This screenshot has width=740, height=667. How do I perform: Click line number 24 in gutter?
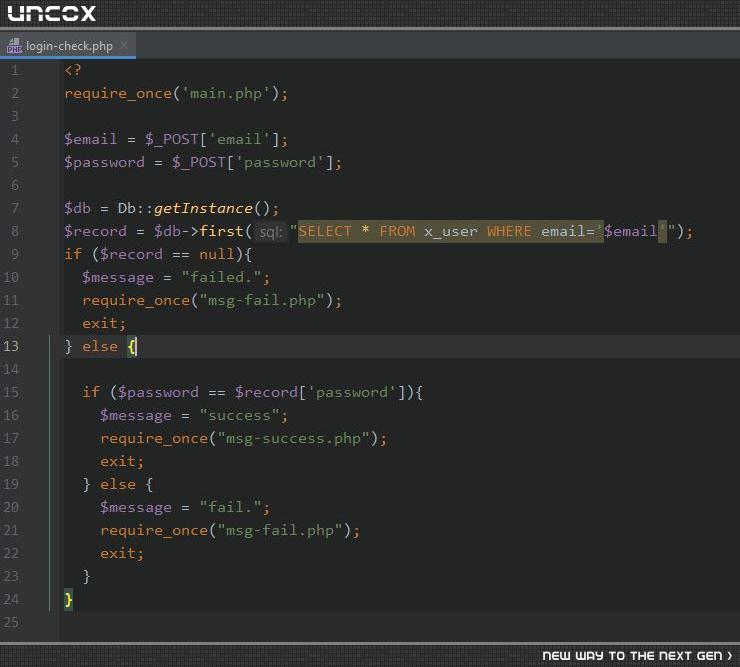pos(10,599)
